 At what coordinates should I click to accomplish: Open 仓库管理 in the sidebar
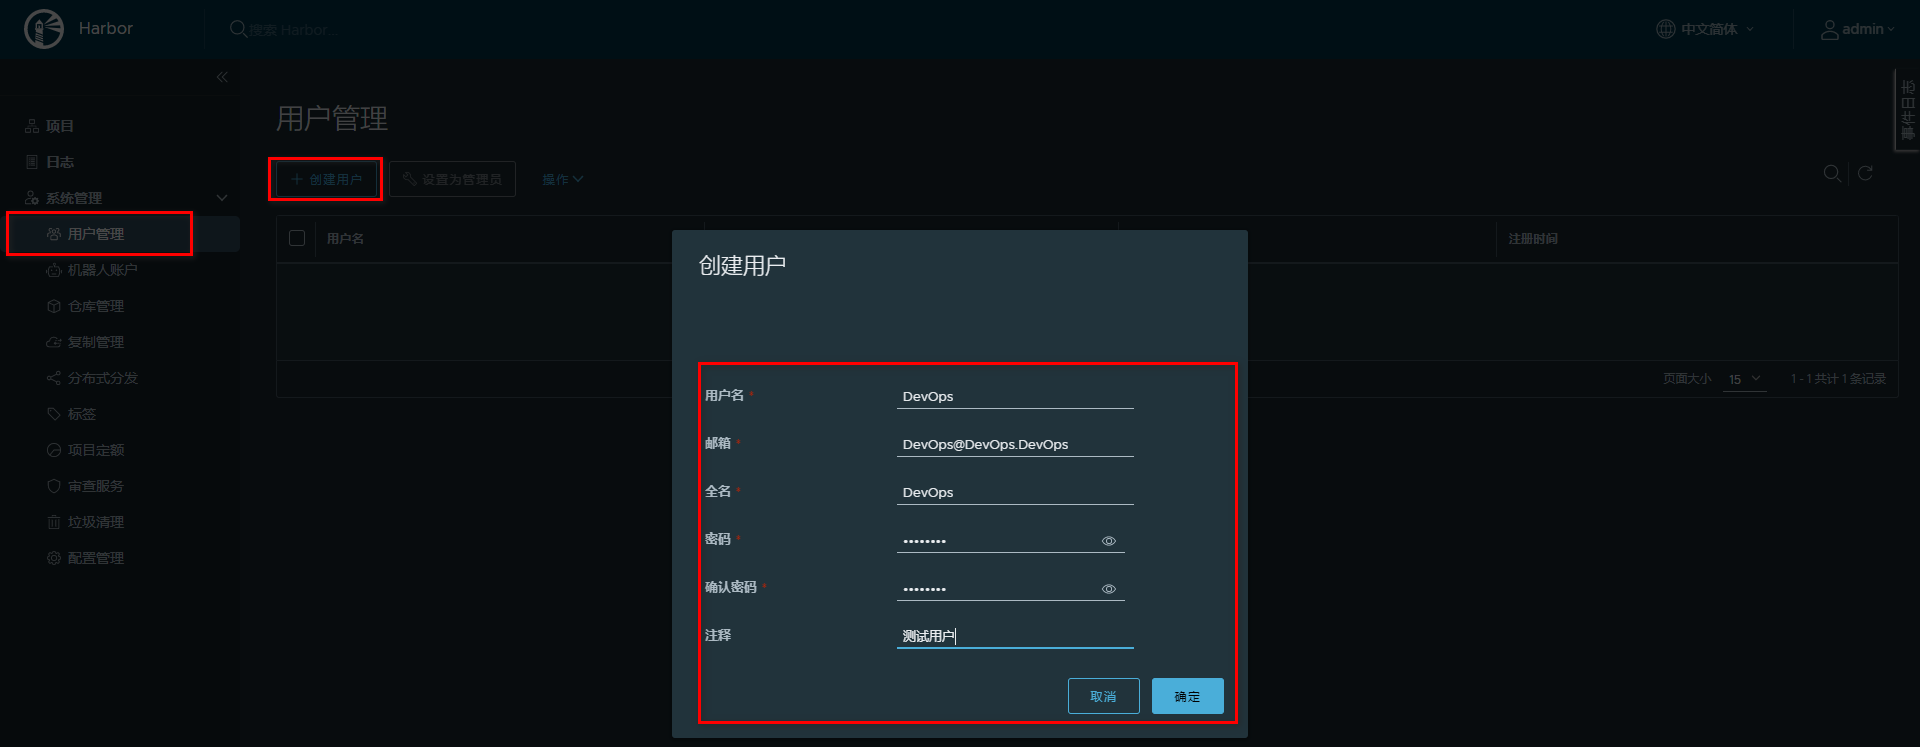(x=96, y=306)
